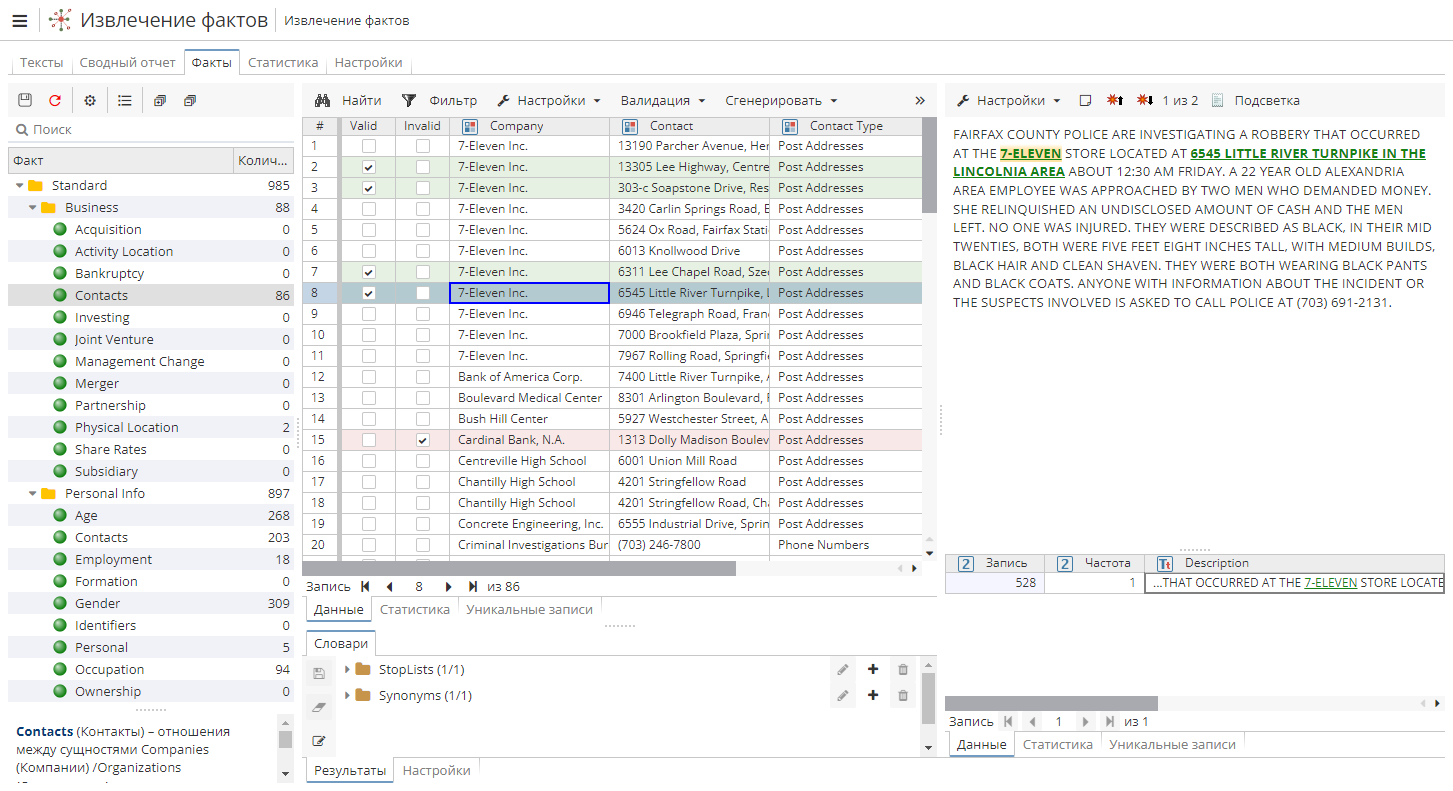
Task: Go to first record in facts grid
Action: point(365,587)
